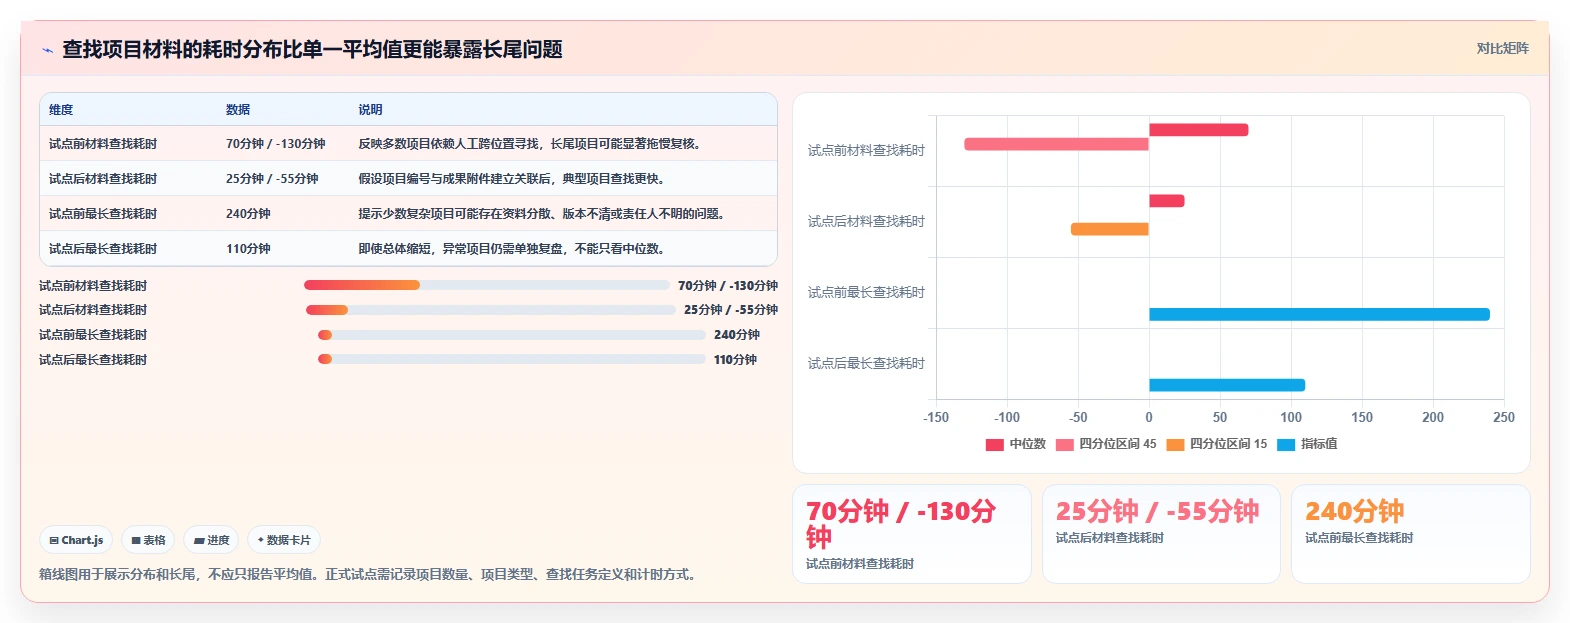1570x623 pixels.
Task: Click the Chart.js chip
Action: [76, 540]
